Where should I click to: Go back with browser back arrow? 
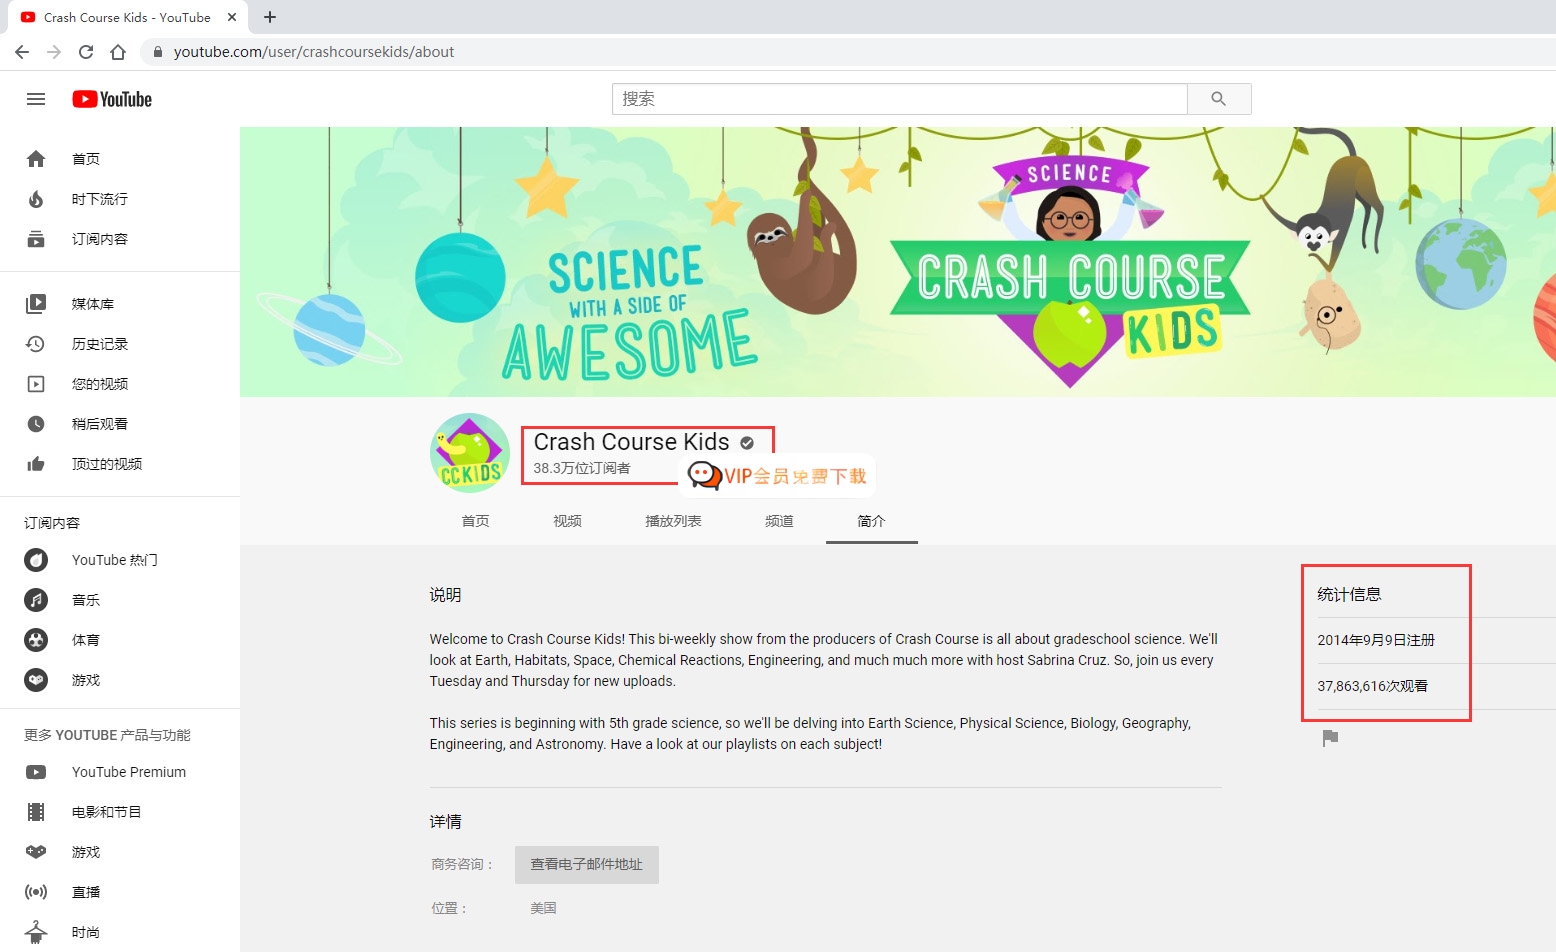click(x=22, y=52)
